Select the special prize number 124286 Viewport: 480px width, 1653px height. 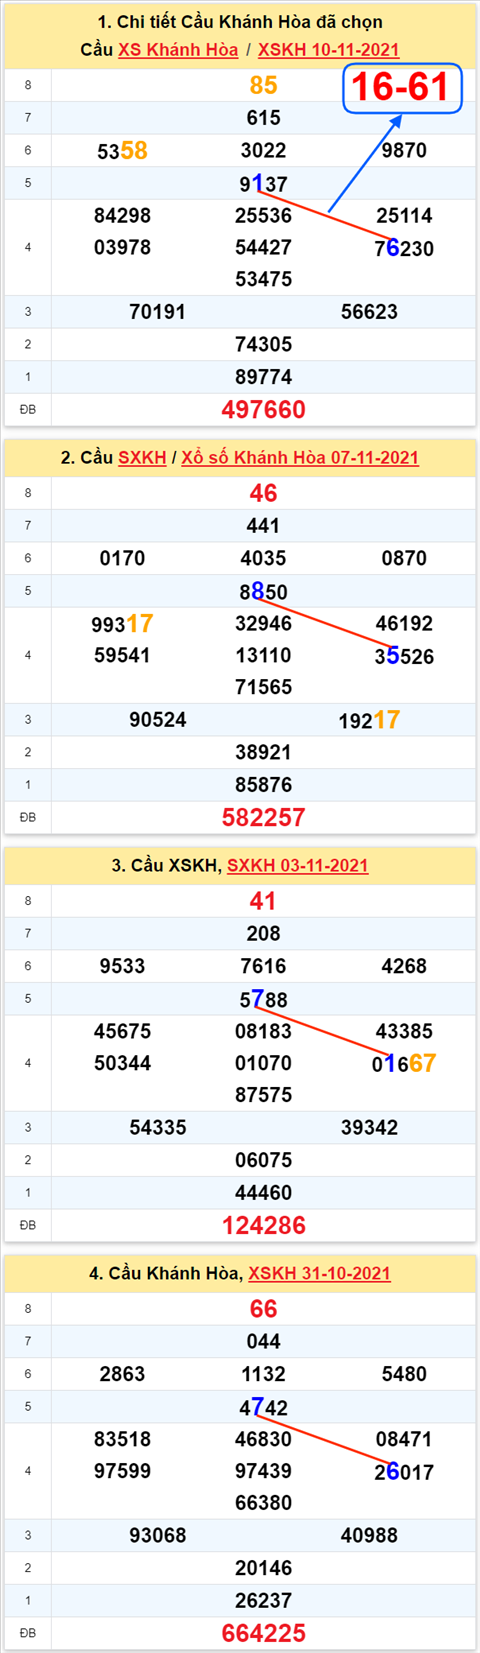tap(264, 1226)
